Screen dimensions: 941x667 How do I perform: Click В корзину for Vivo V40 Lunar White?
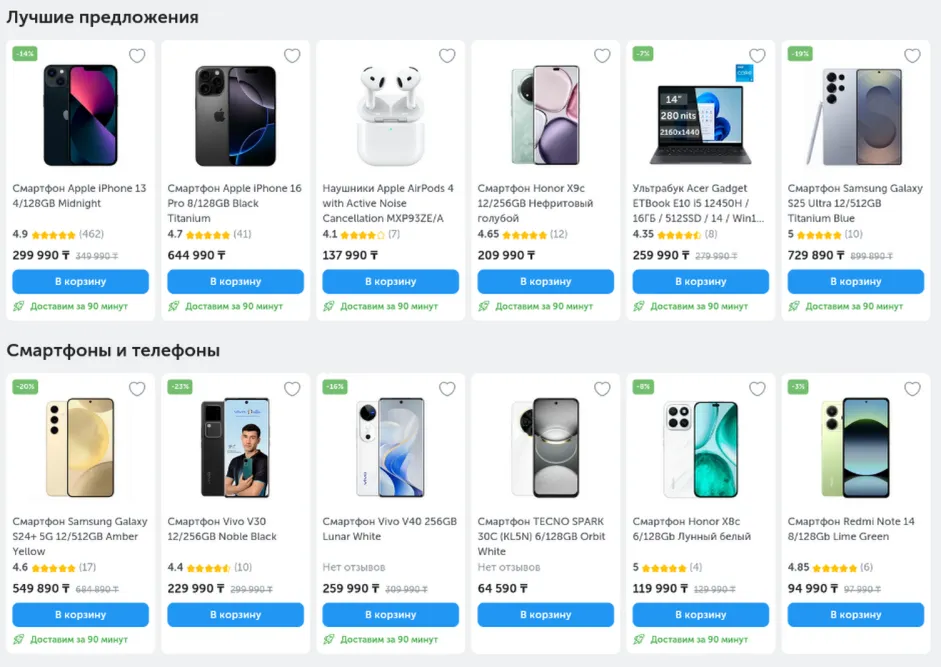(390, 614)
